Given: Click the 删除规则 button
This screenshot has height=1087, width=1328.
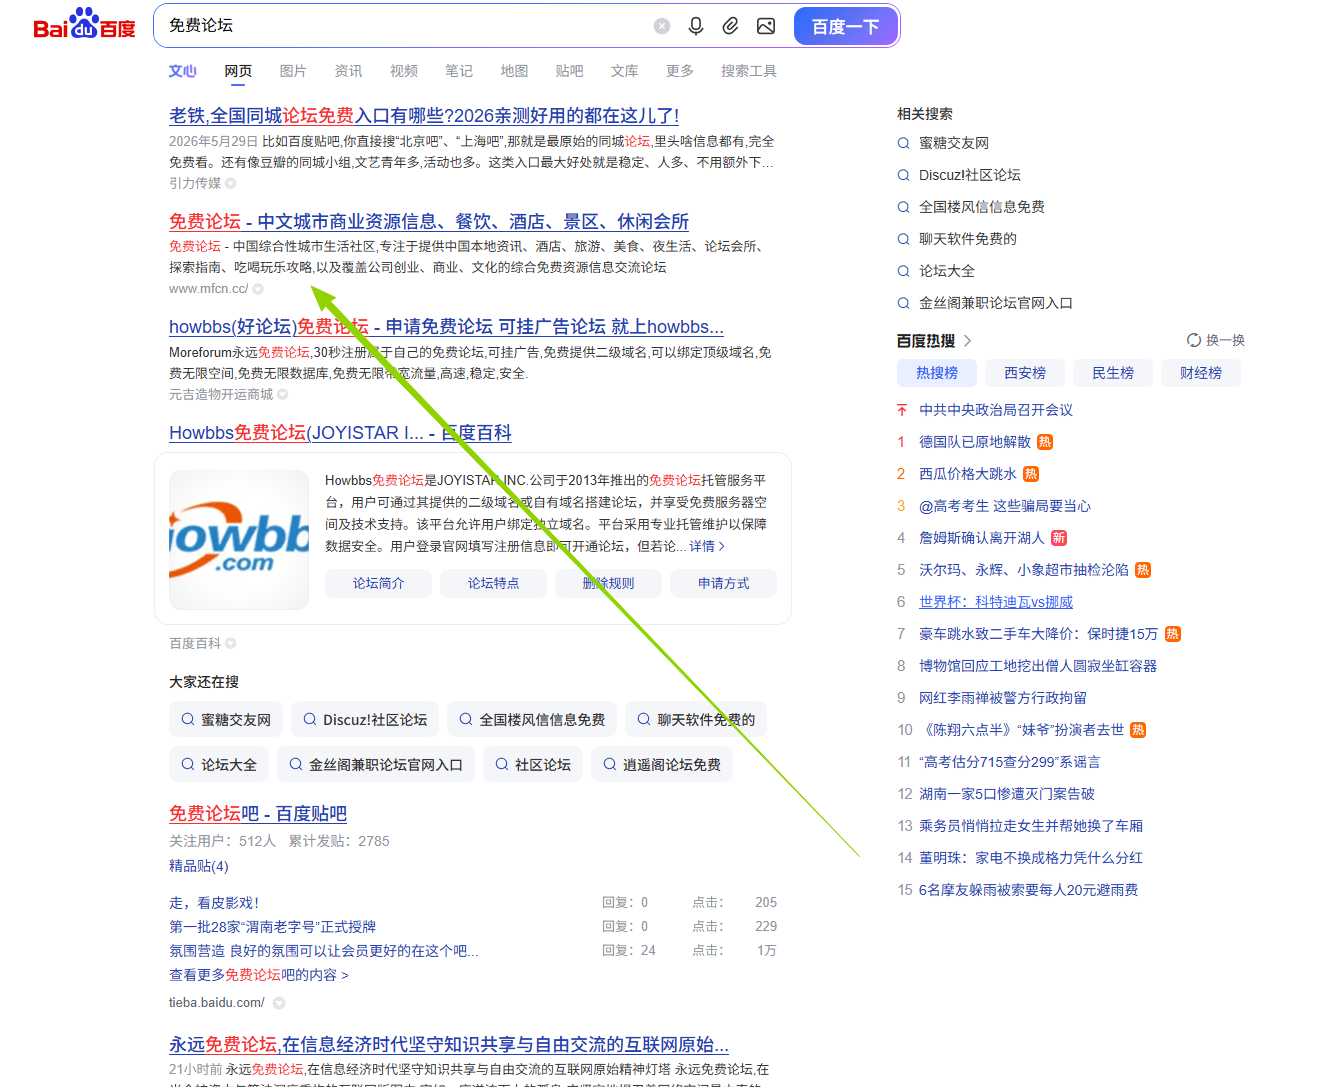Looking at the screenshot, I should [x=608, y=583].
